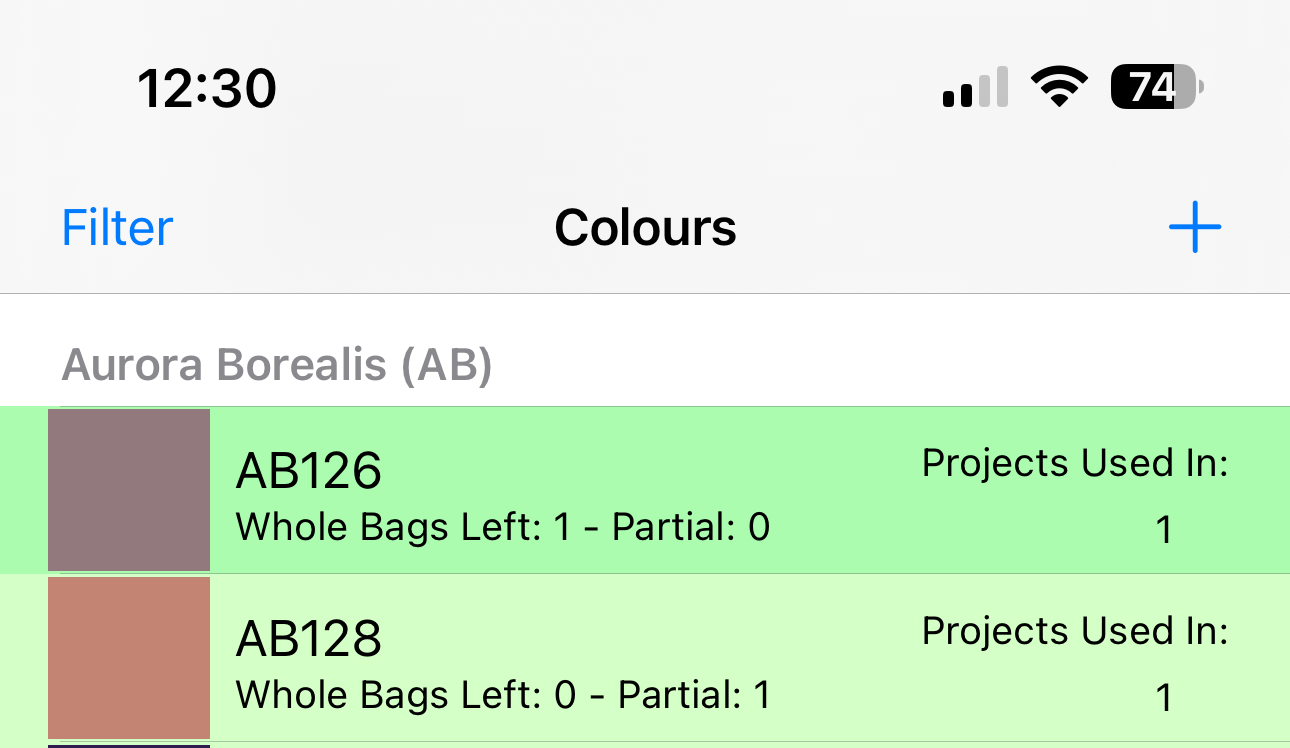1290x748 pixels.
Task: Tap the plus icon to add a colour
Action: pos(1195,228)
